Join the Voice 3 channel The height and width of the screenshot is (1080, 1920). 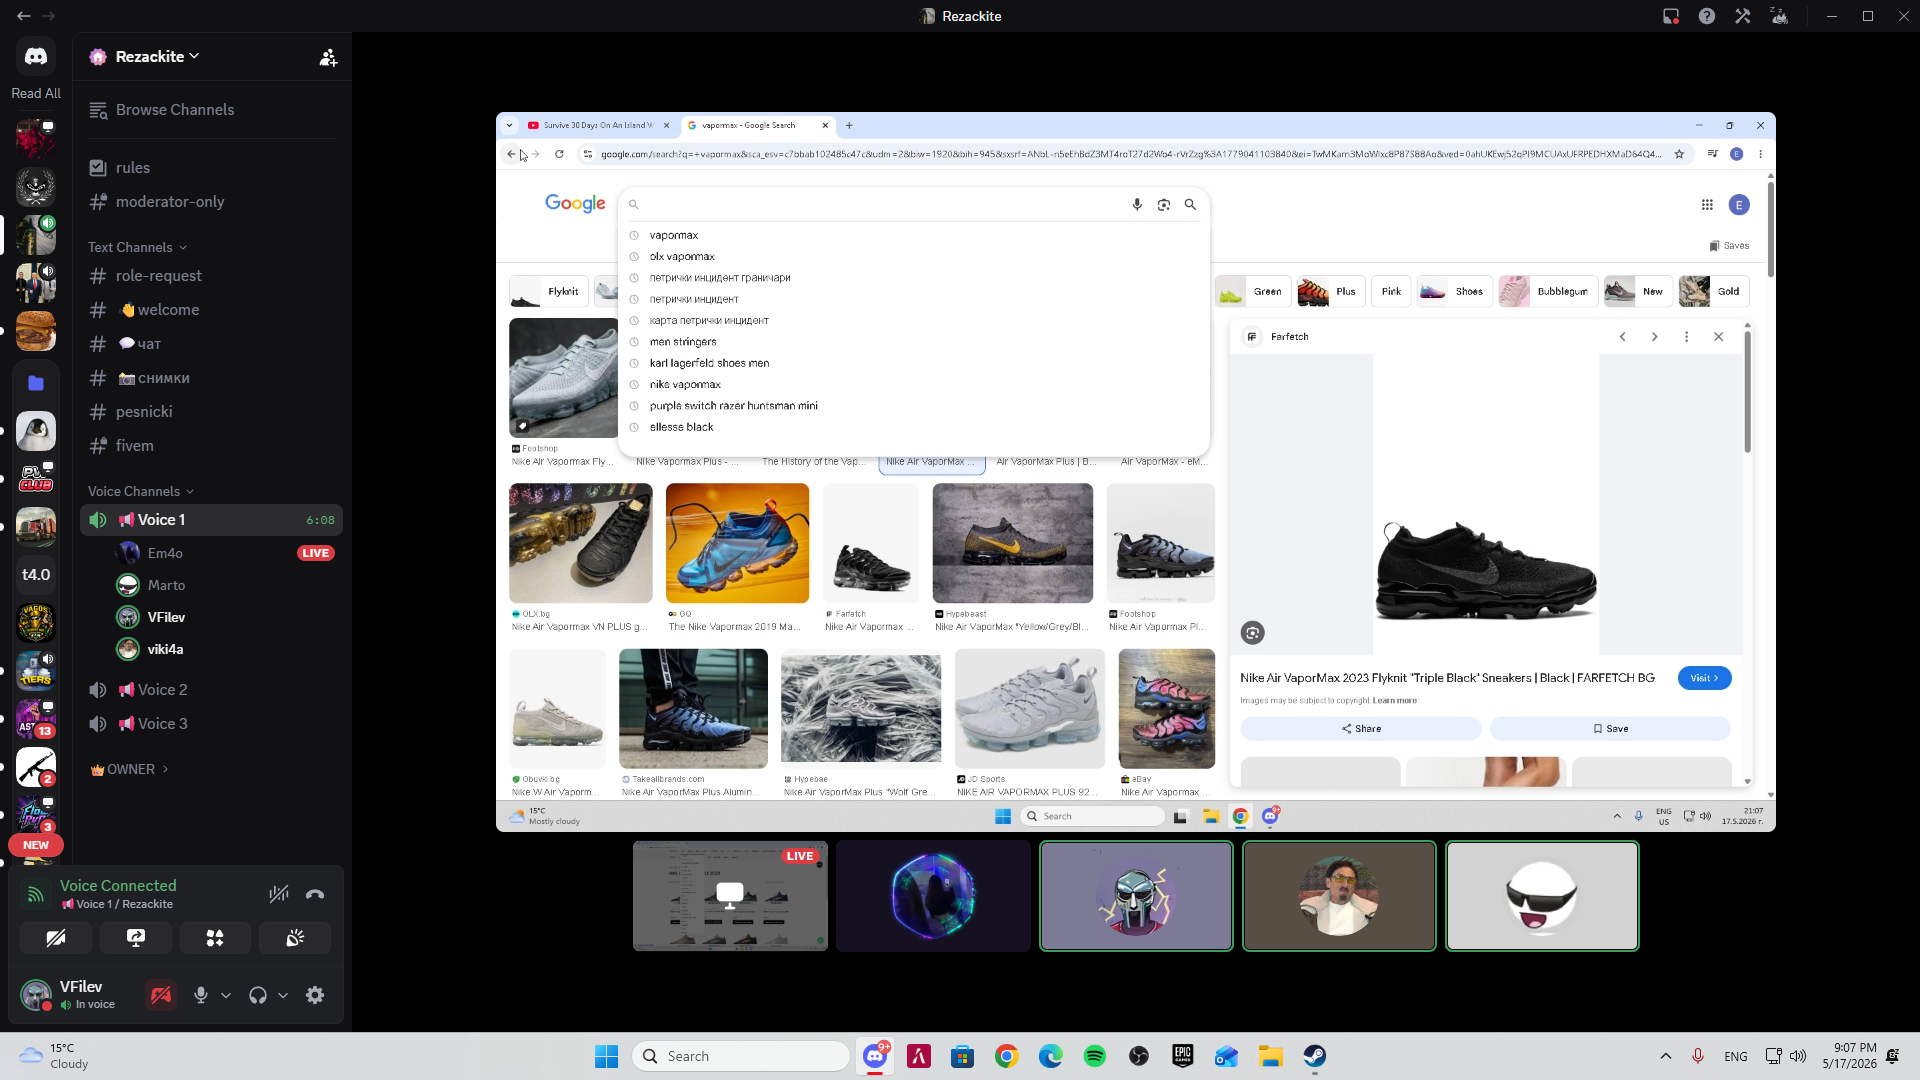211,724
